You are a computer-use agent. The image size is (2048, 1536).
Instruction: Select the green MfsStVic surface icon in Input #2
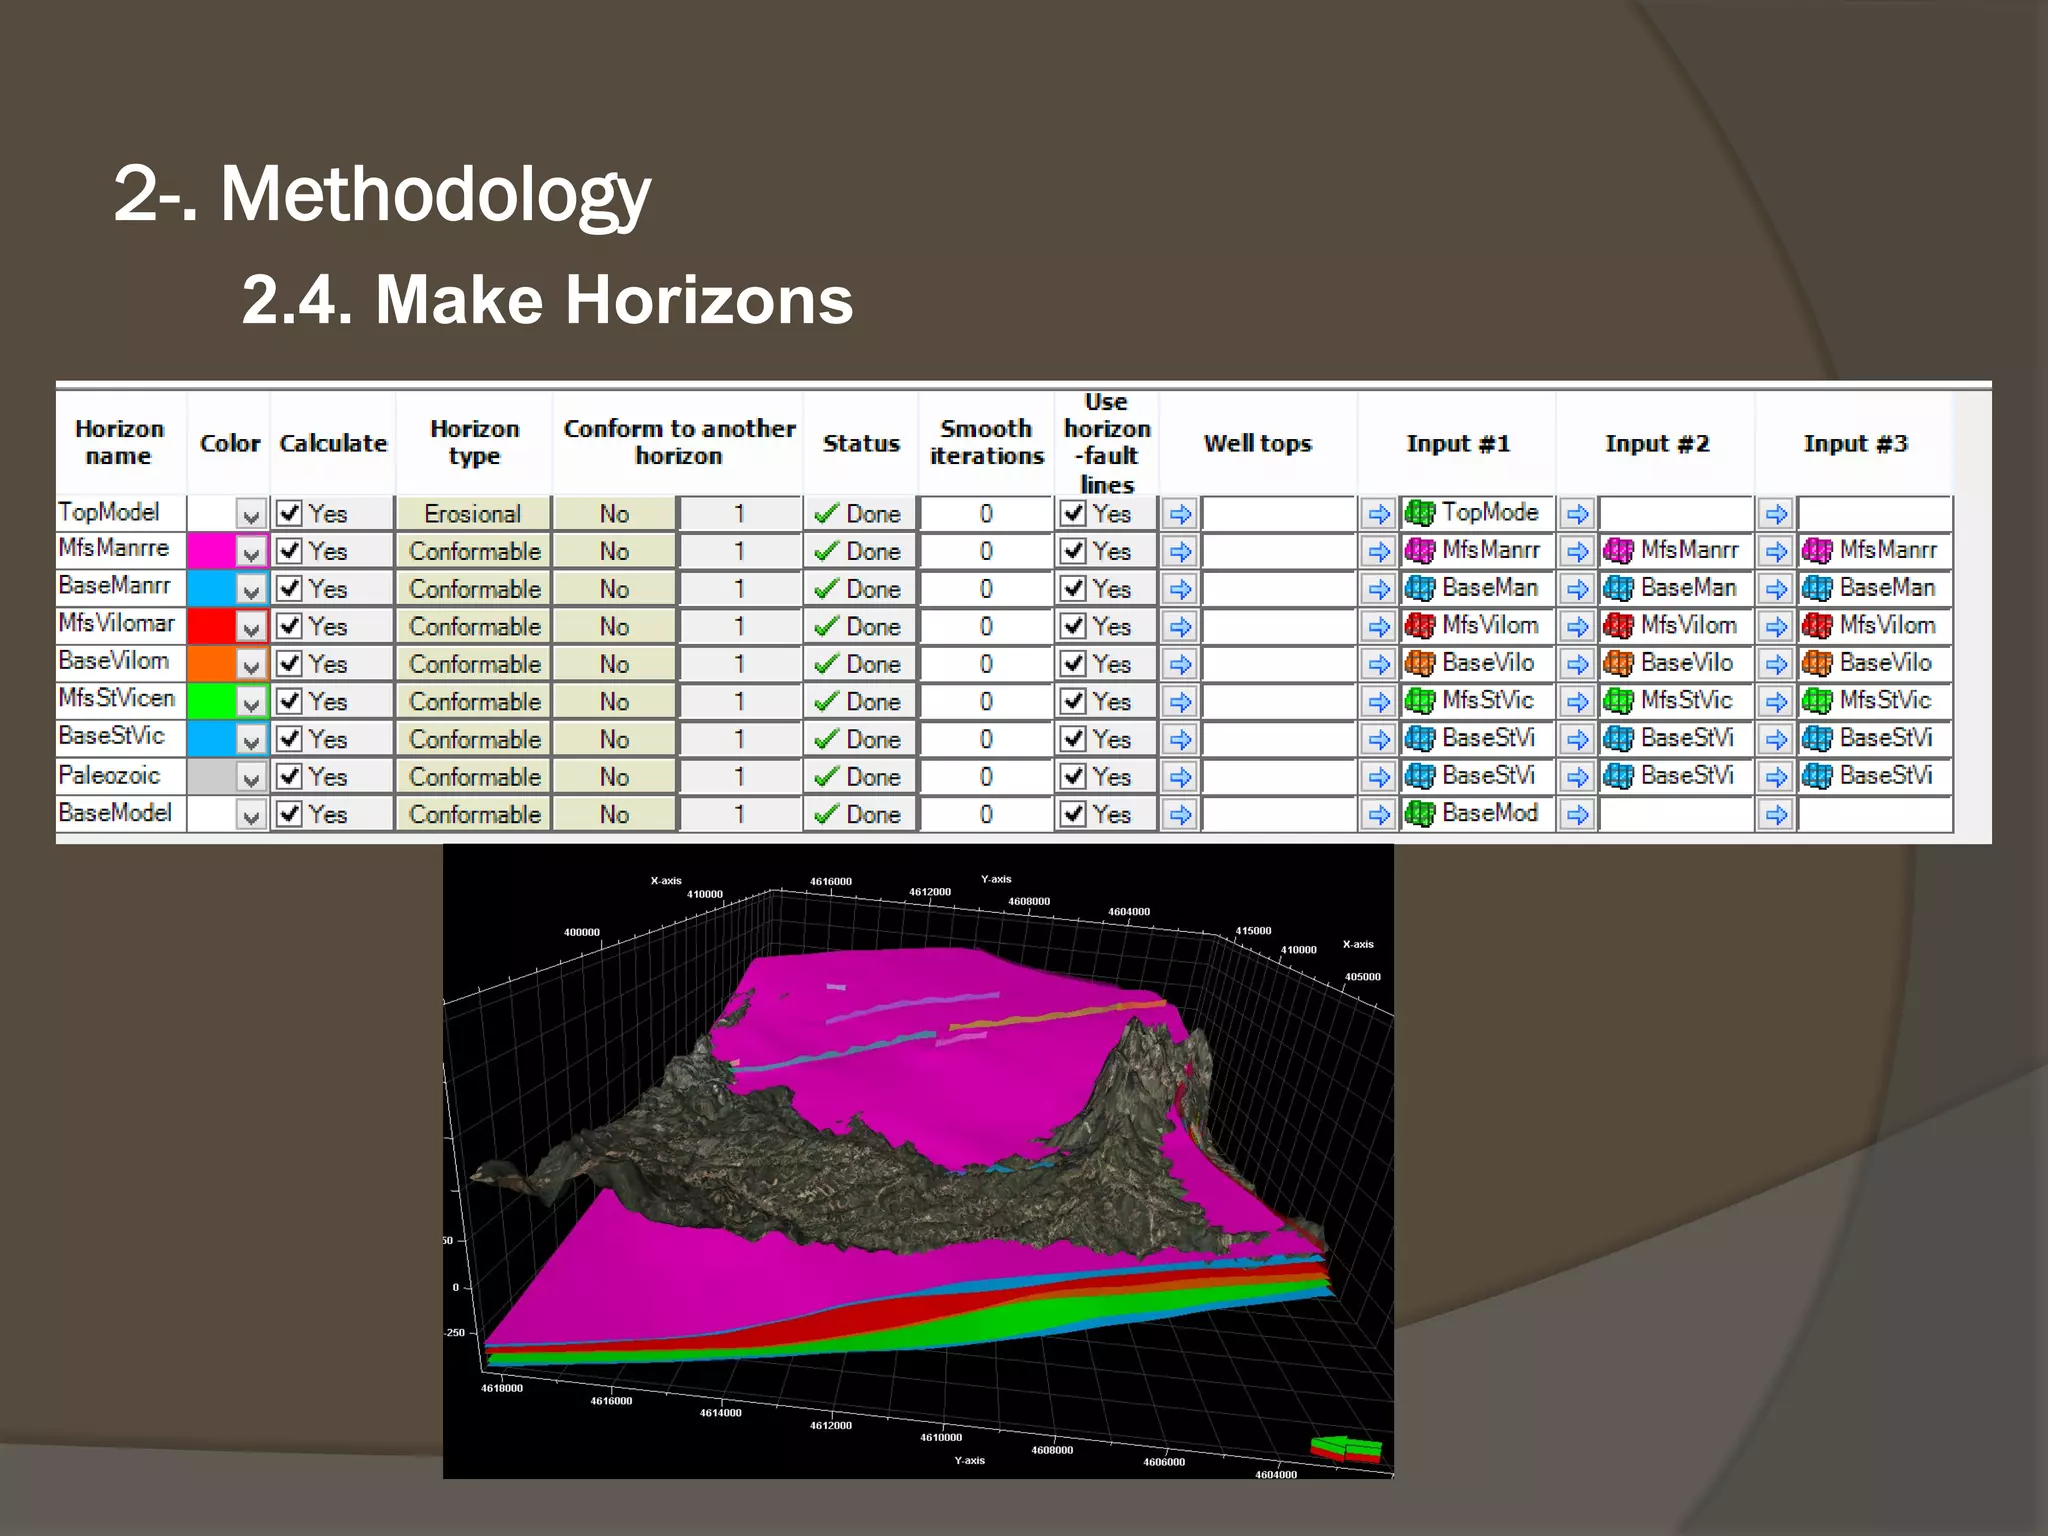(x=1618, y=701)
